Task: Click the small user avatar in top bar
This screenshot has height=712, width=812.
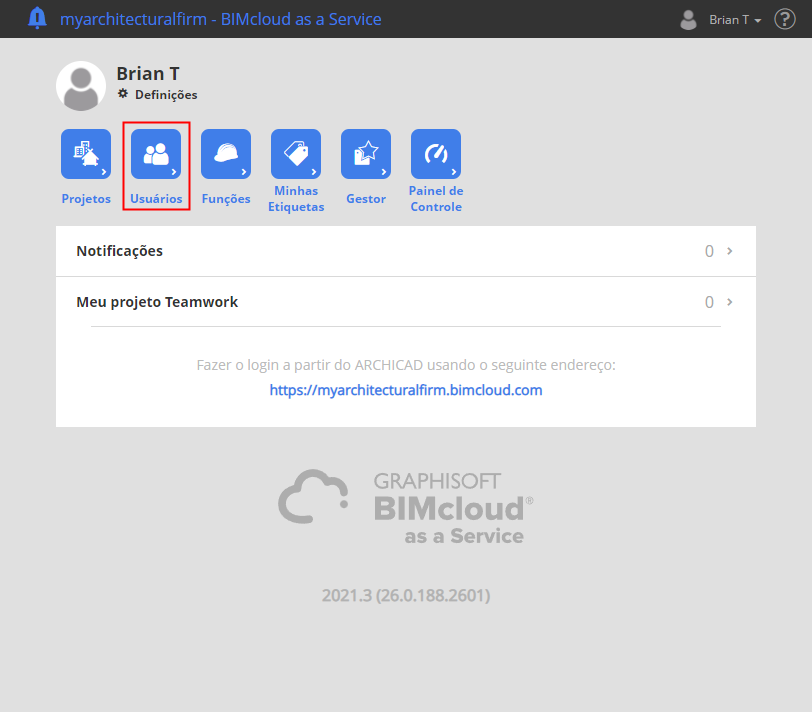Action: [688, 19]
